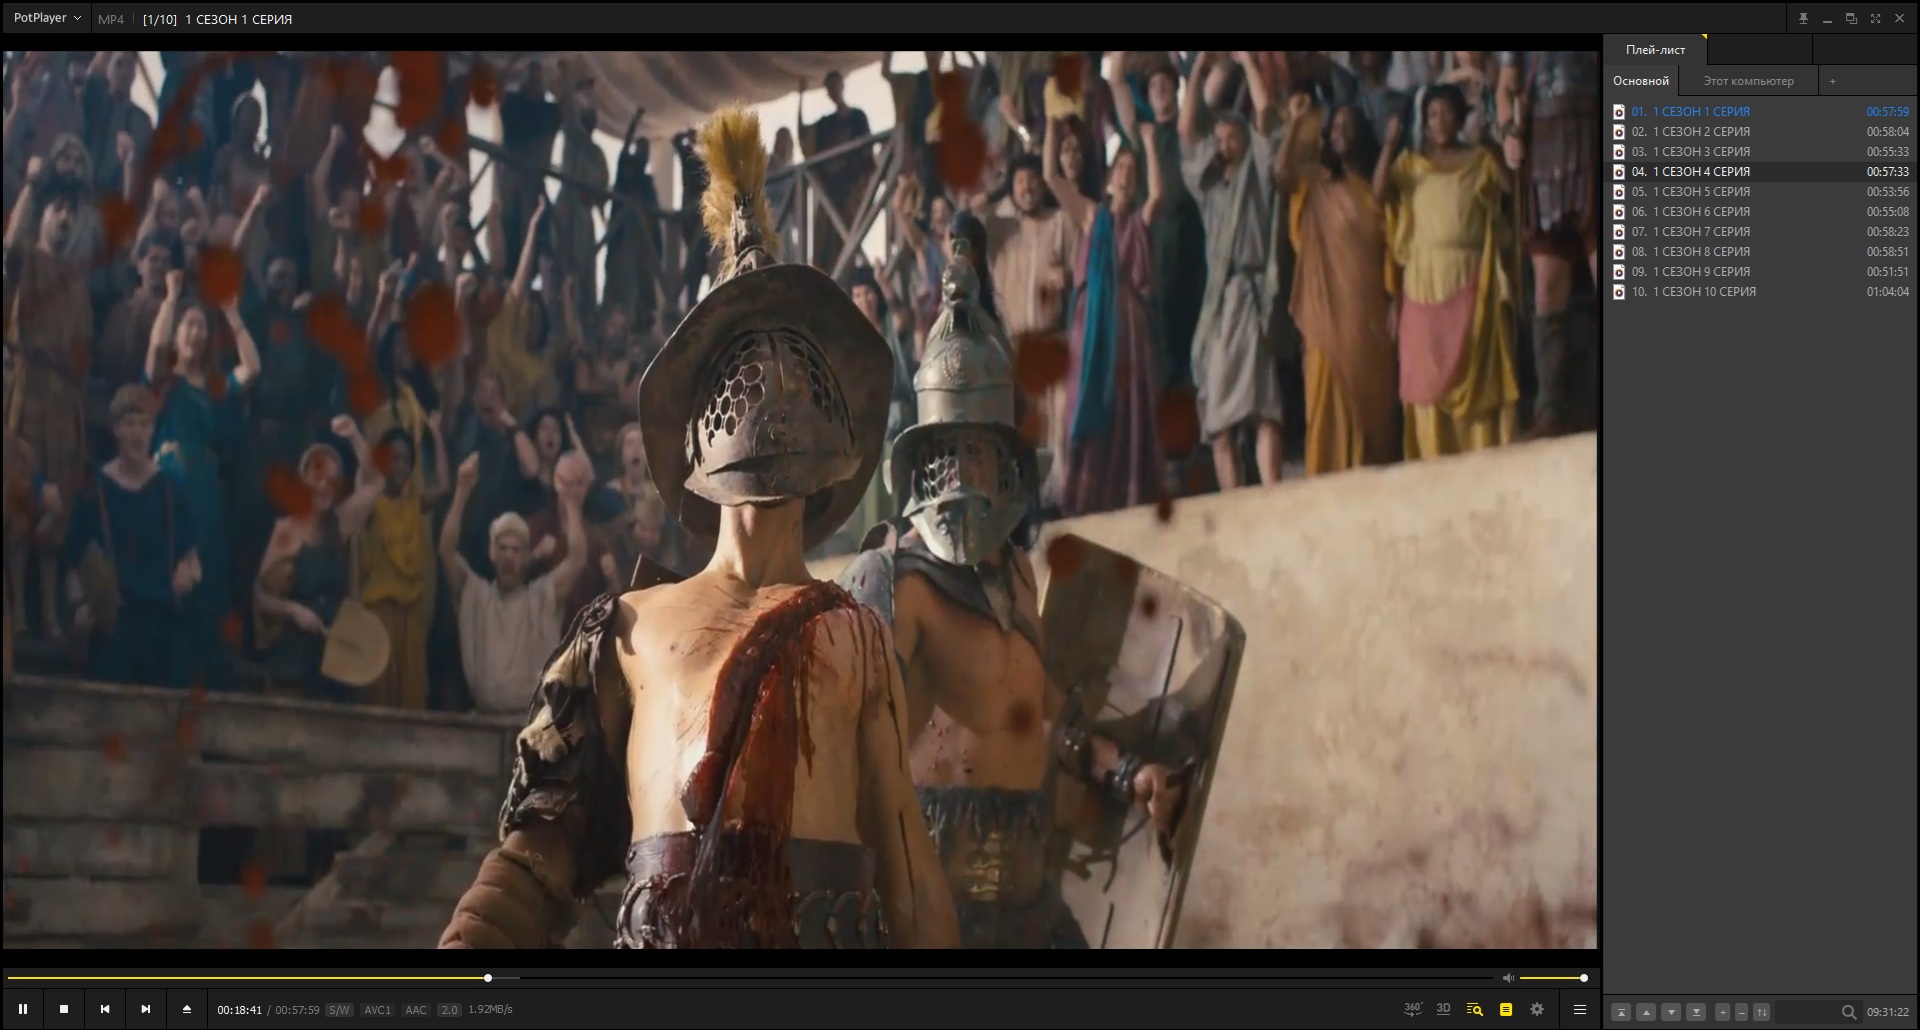
Task: Click the video frame to toggle playback
Action: click(800, 500)
